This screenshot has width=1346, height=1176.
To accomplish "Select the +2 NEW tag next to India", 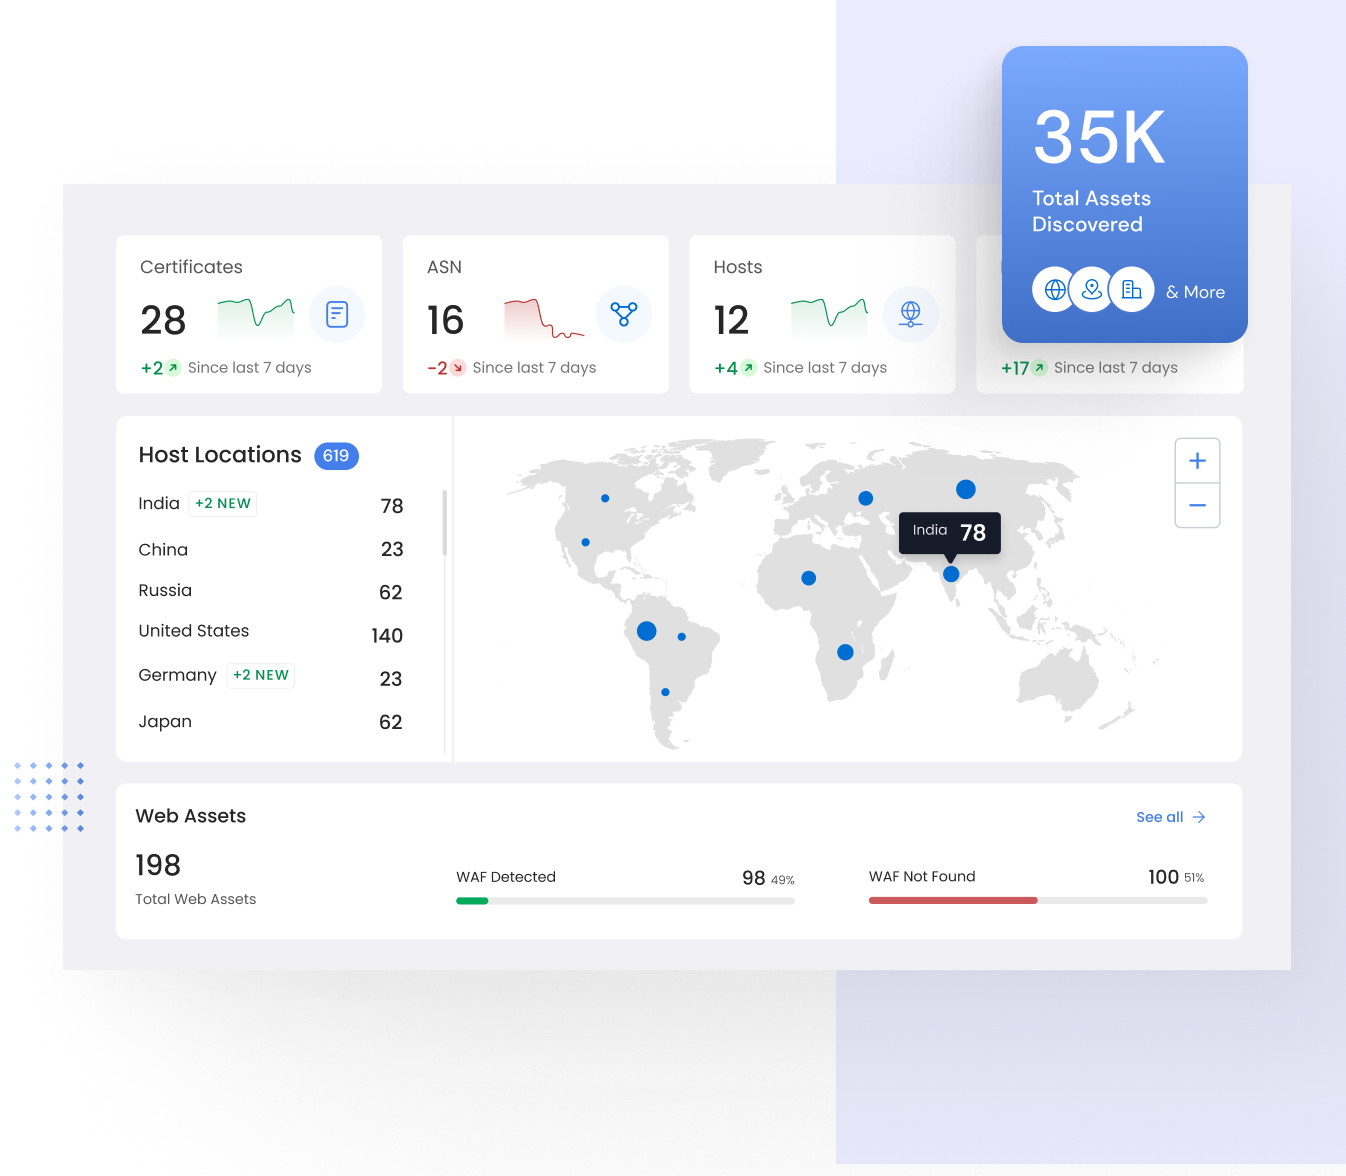I will [222, 503].
